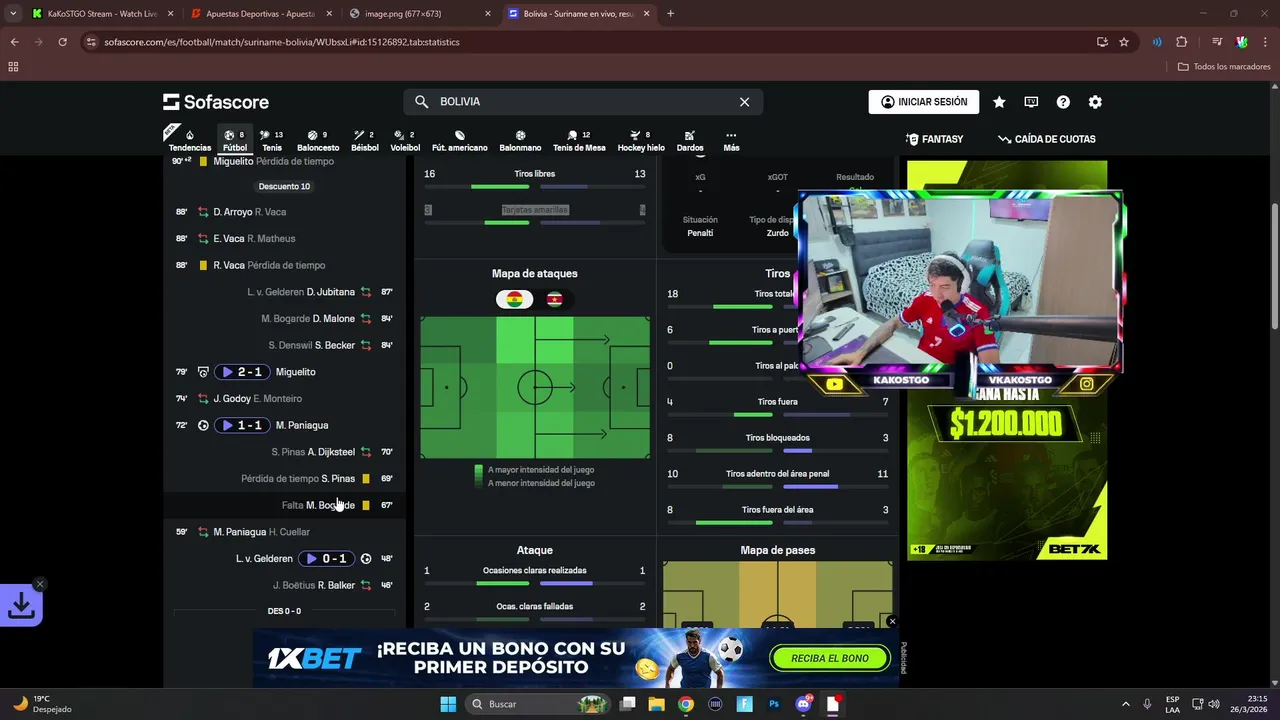Screen dimensions: 1280x720
Task: Open the Sofascore home logo
Action: click(216, 102)
